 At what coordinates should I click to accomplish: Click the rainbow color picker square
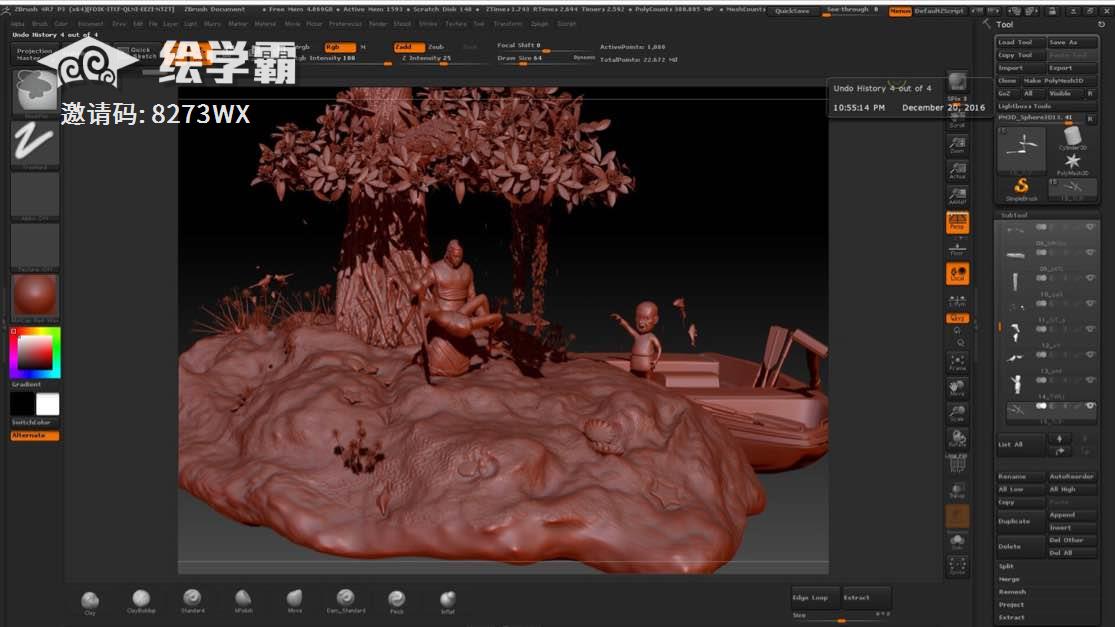(x=35, y=353)
